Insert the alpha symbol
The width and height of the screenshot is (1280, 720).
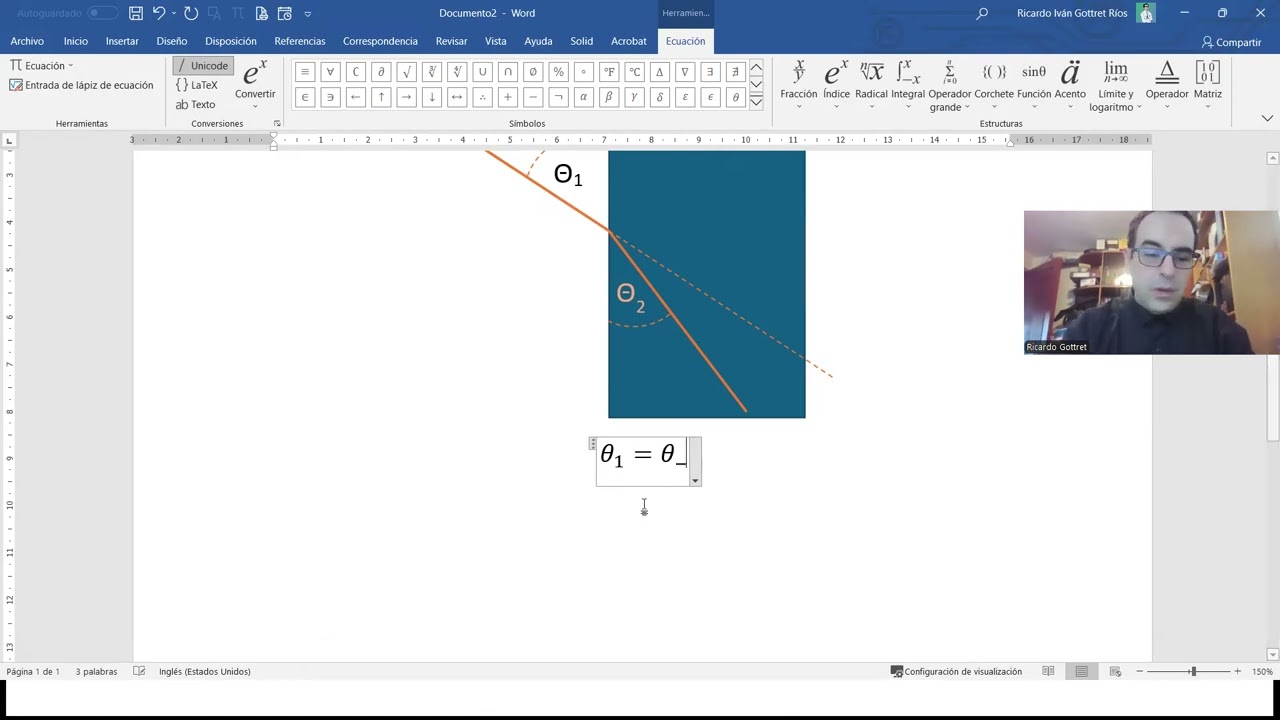click(x=584, y=97)
